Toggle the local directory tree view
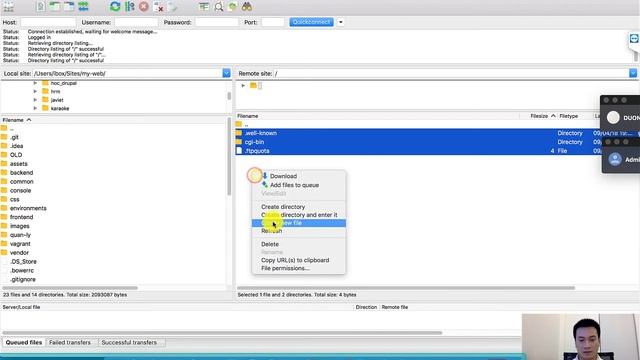The image size is (640, 360). tap(54, 7)
